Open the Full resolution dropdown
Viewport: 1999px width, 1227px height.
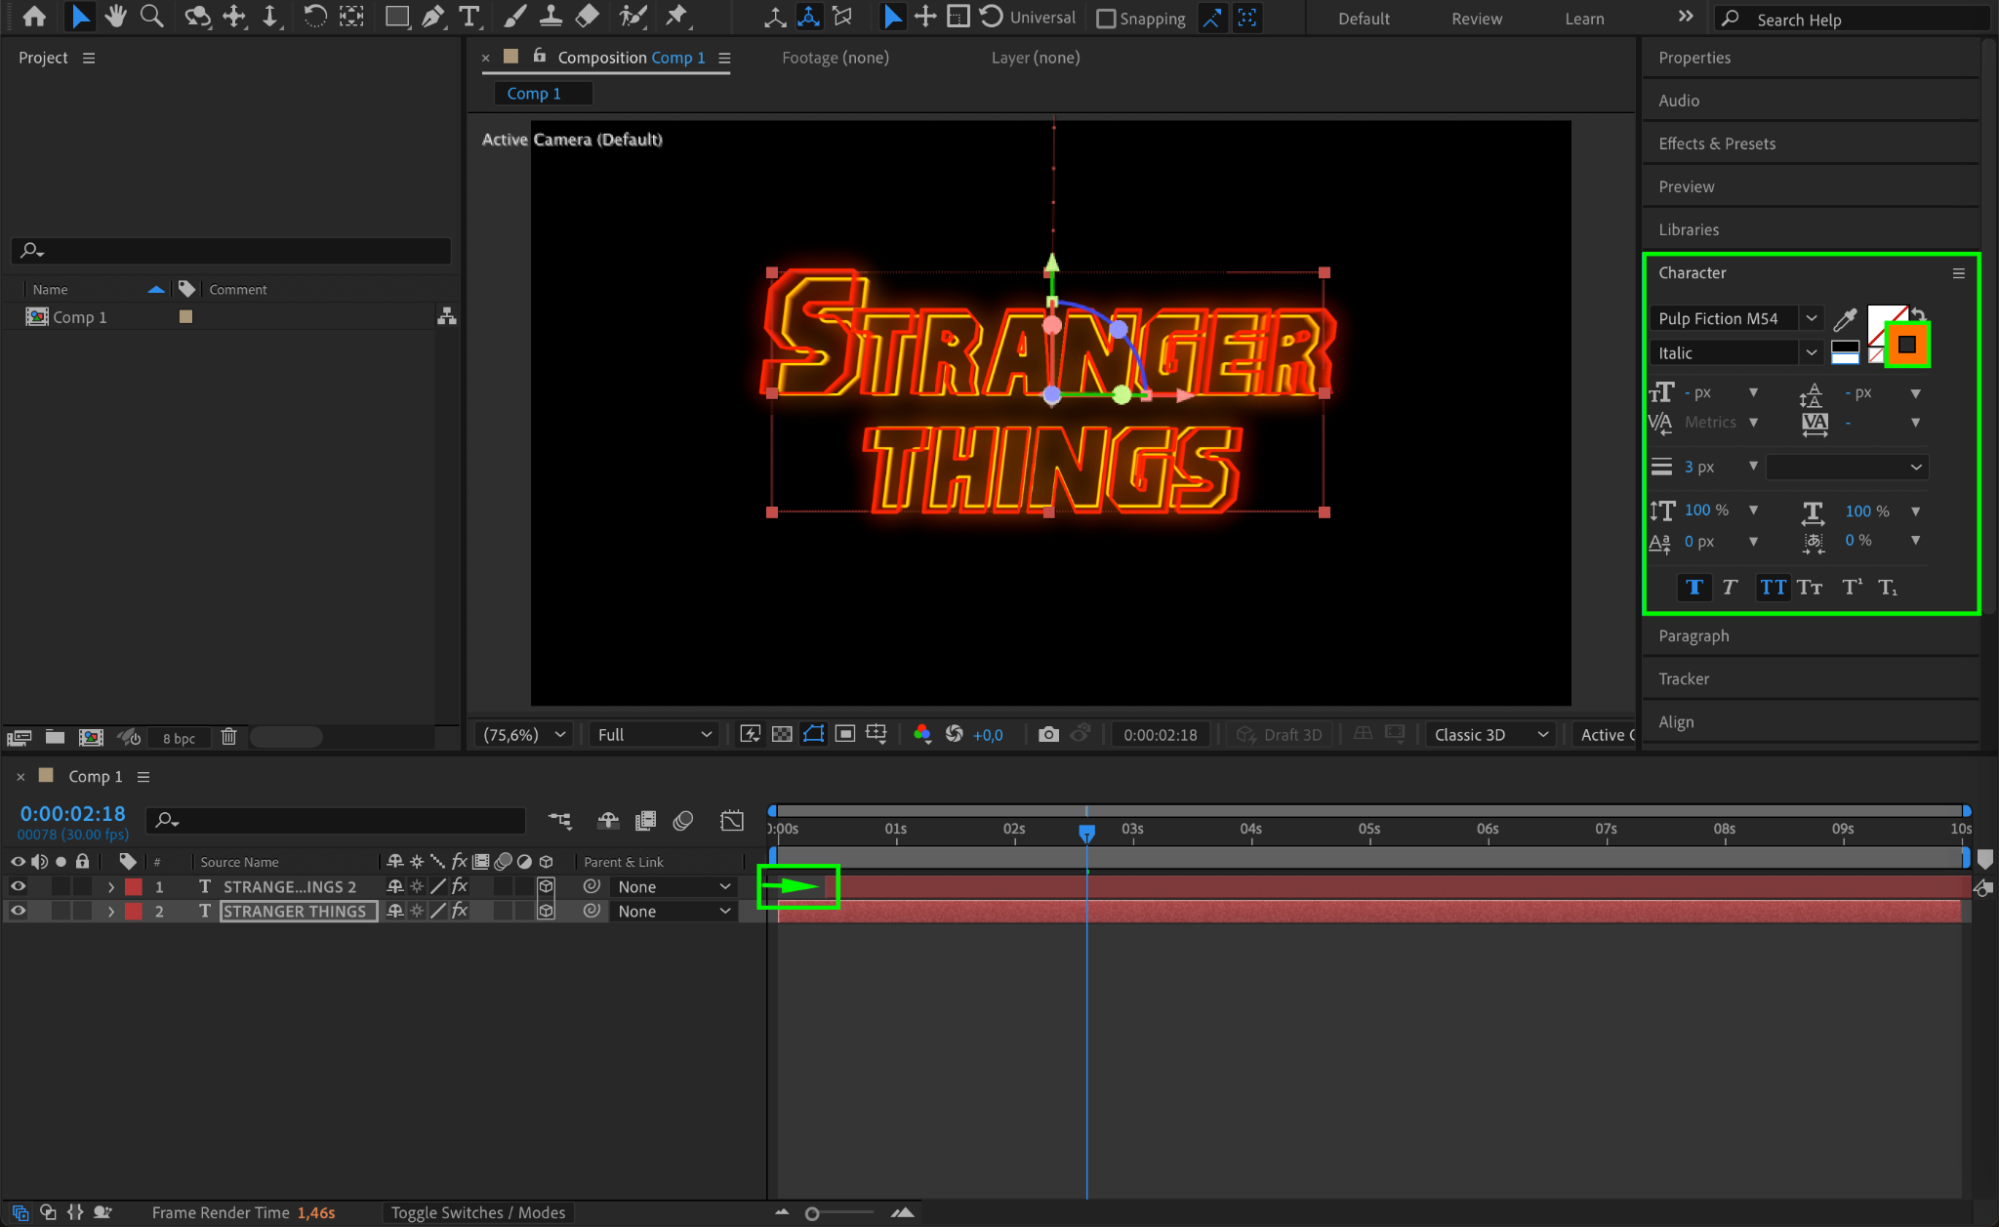pyautogui.click(x=655, y=735)
